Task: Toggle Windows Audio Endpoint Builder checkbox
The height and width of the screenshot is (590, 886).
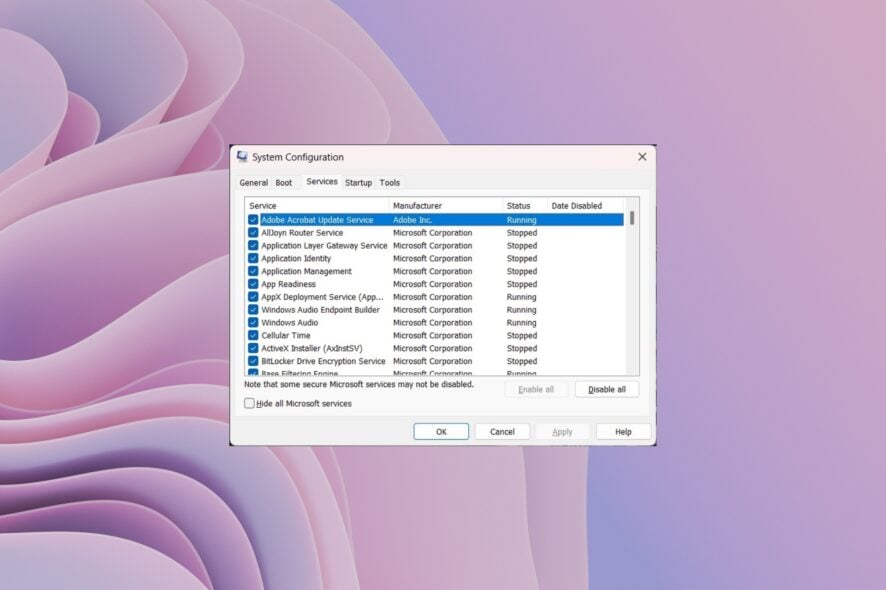Action: coord(253,310)
